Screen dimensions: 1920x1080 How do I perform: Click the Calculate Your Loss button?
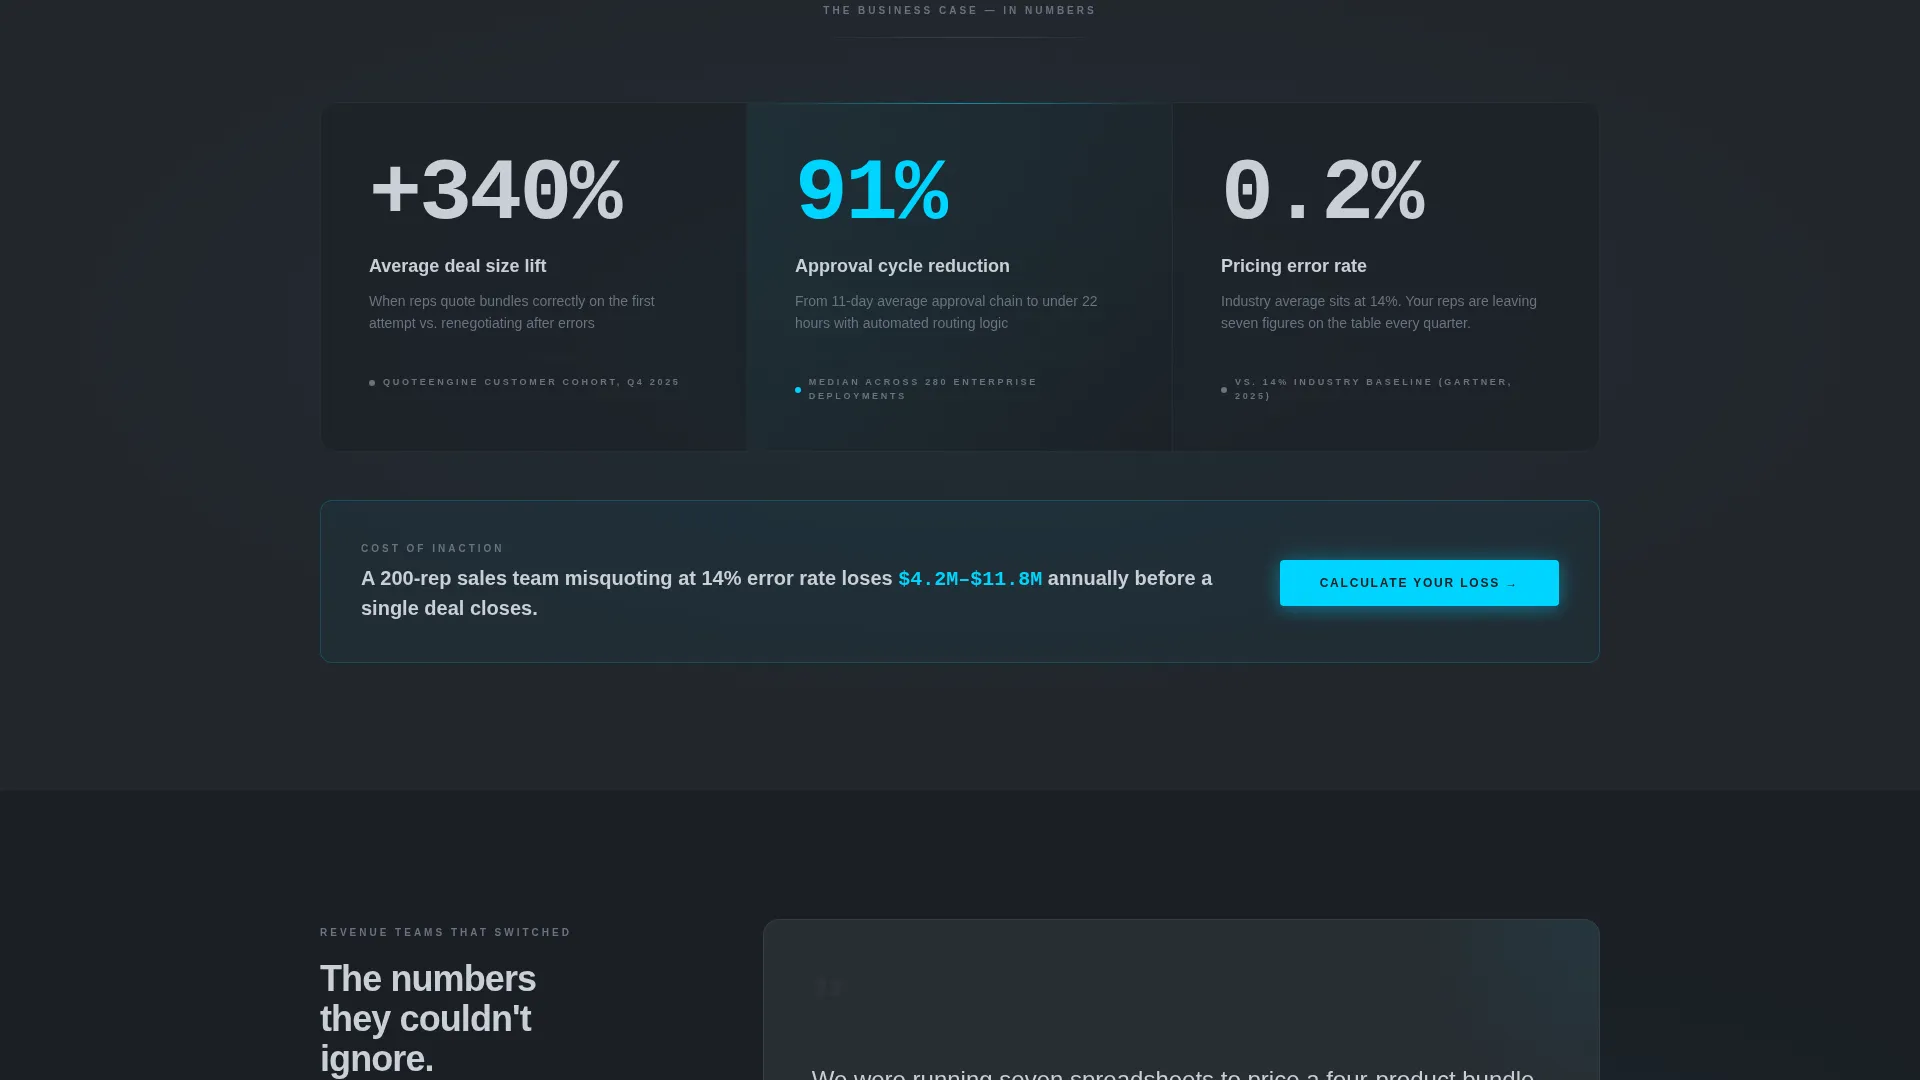pyautogui.click(x=1419, y=583)
